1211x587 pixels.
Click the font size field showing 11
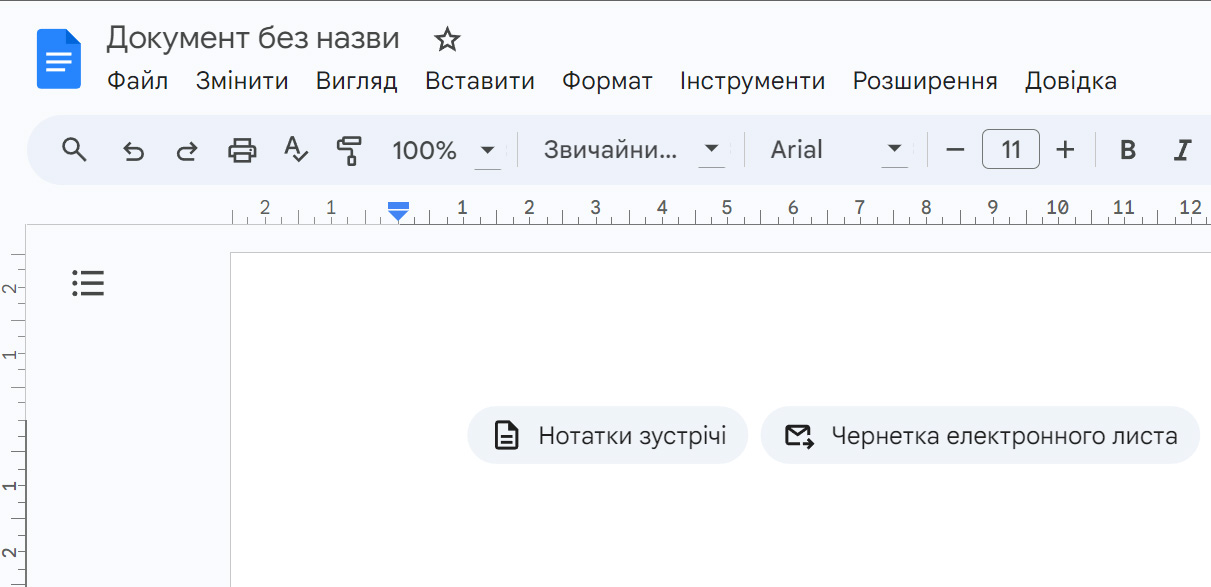pyautogui.click(x=1010, y=150)
